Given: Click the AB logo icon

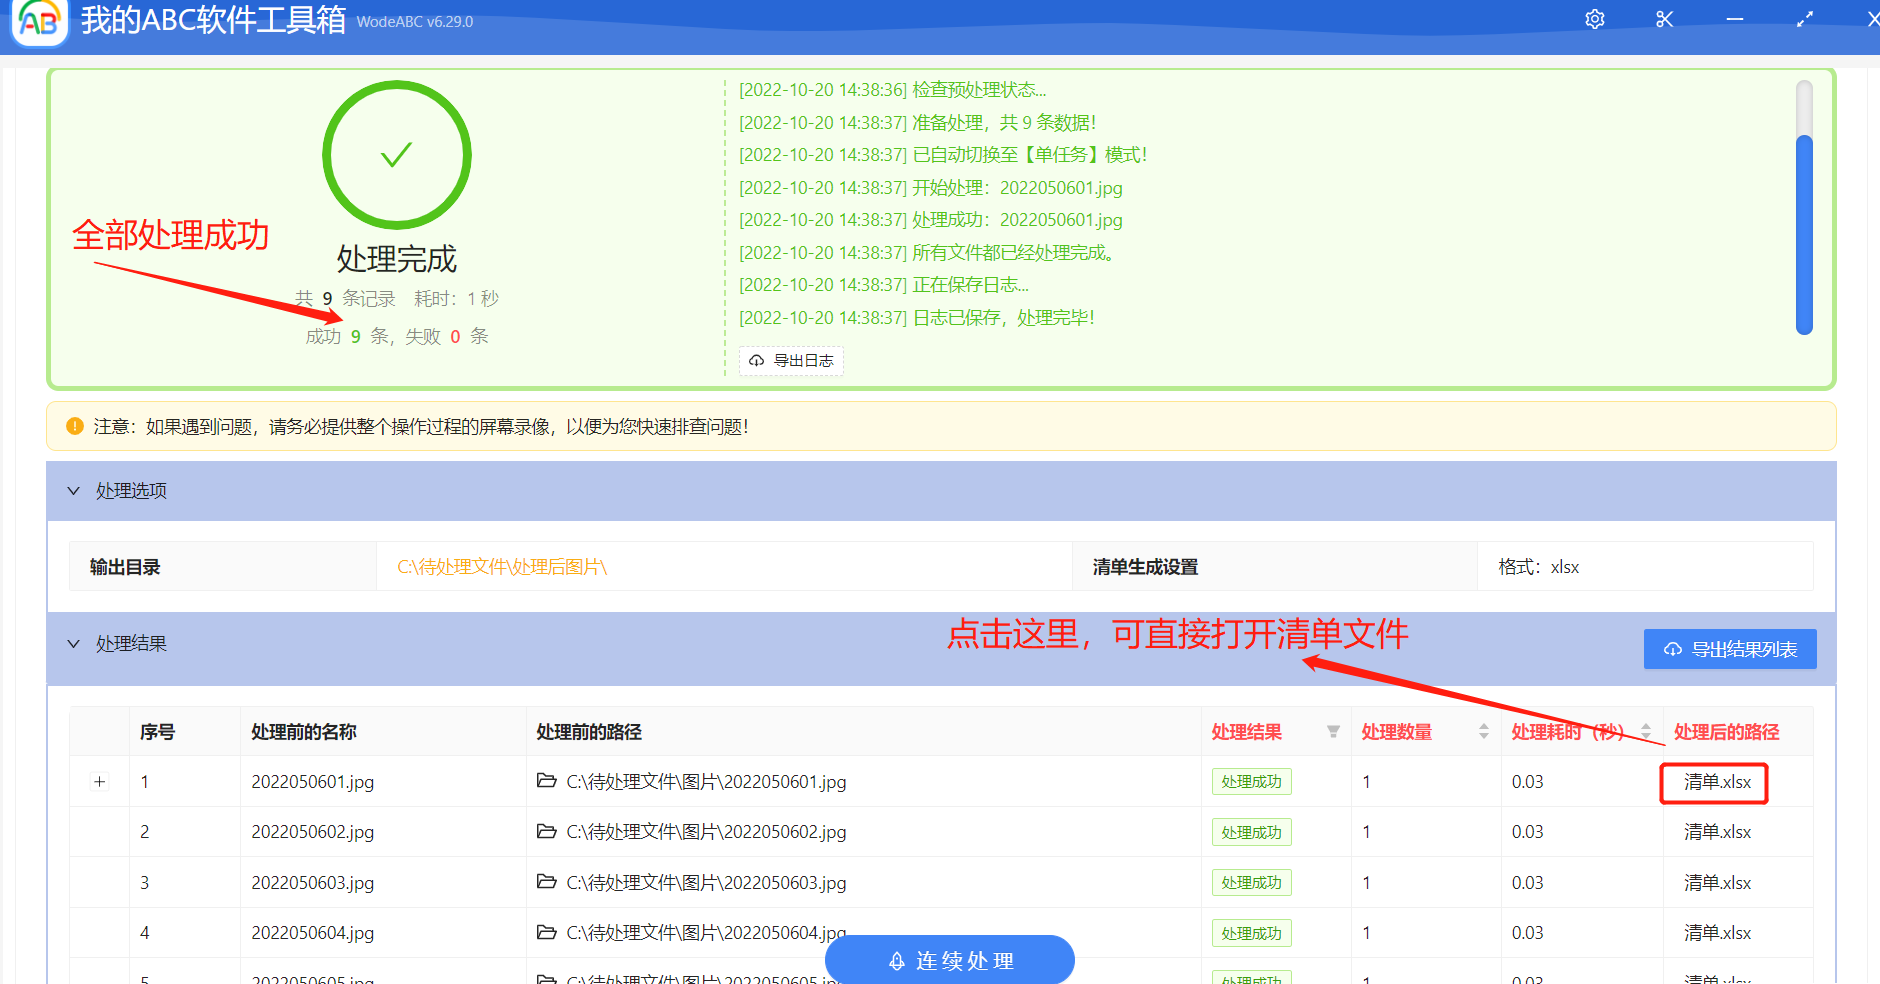Looking at the screenshot, I should (38, 23).
